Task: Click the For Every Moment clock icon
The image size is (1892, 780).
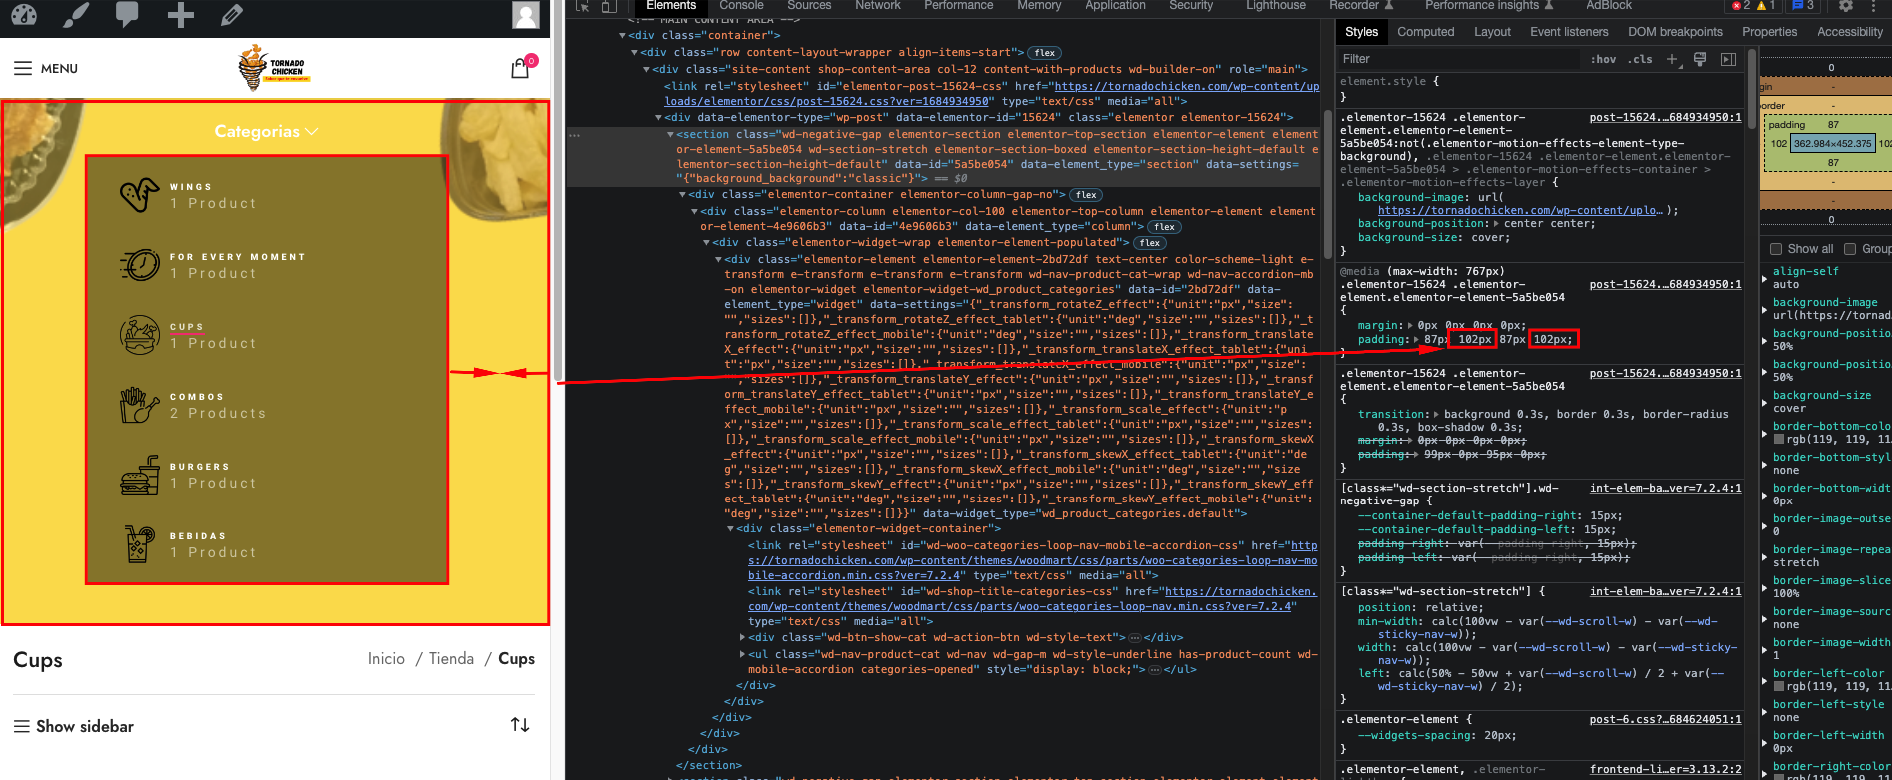Action: [x=140, y=265]
